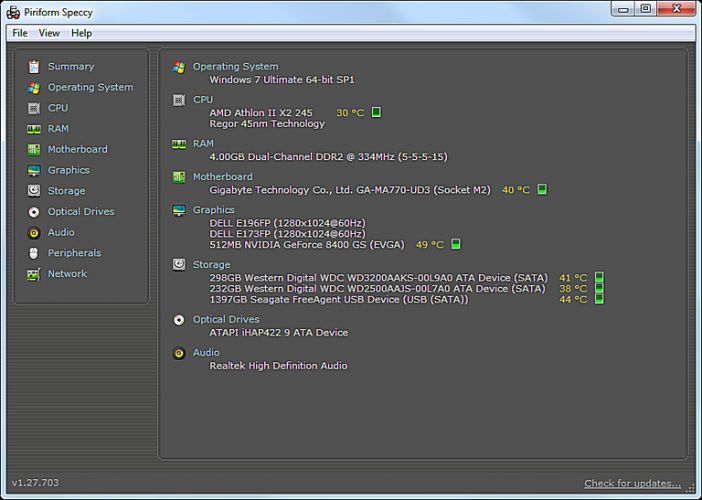Open CPU heading in main panel
The height and width of the screenshot is (500, 702).
[203, 100]
